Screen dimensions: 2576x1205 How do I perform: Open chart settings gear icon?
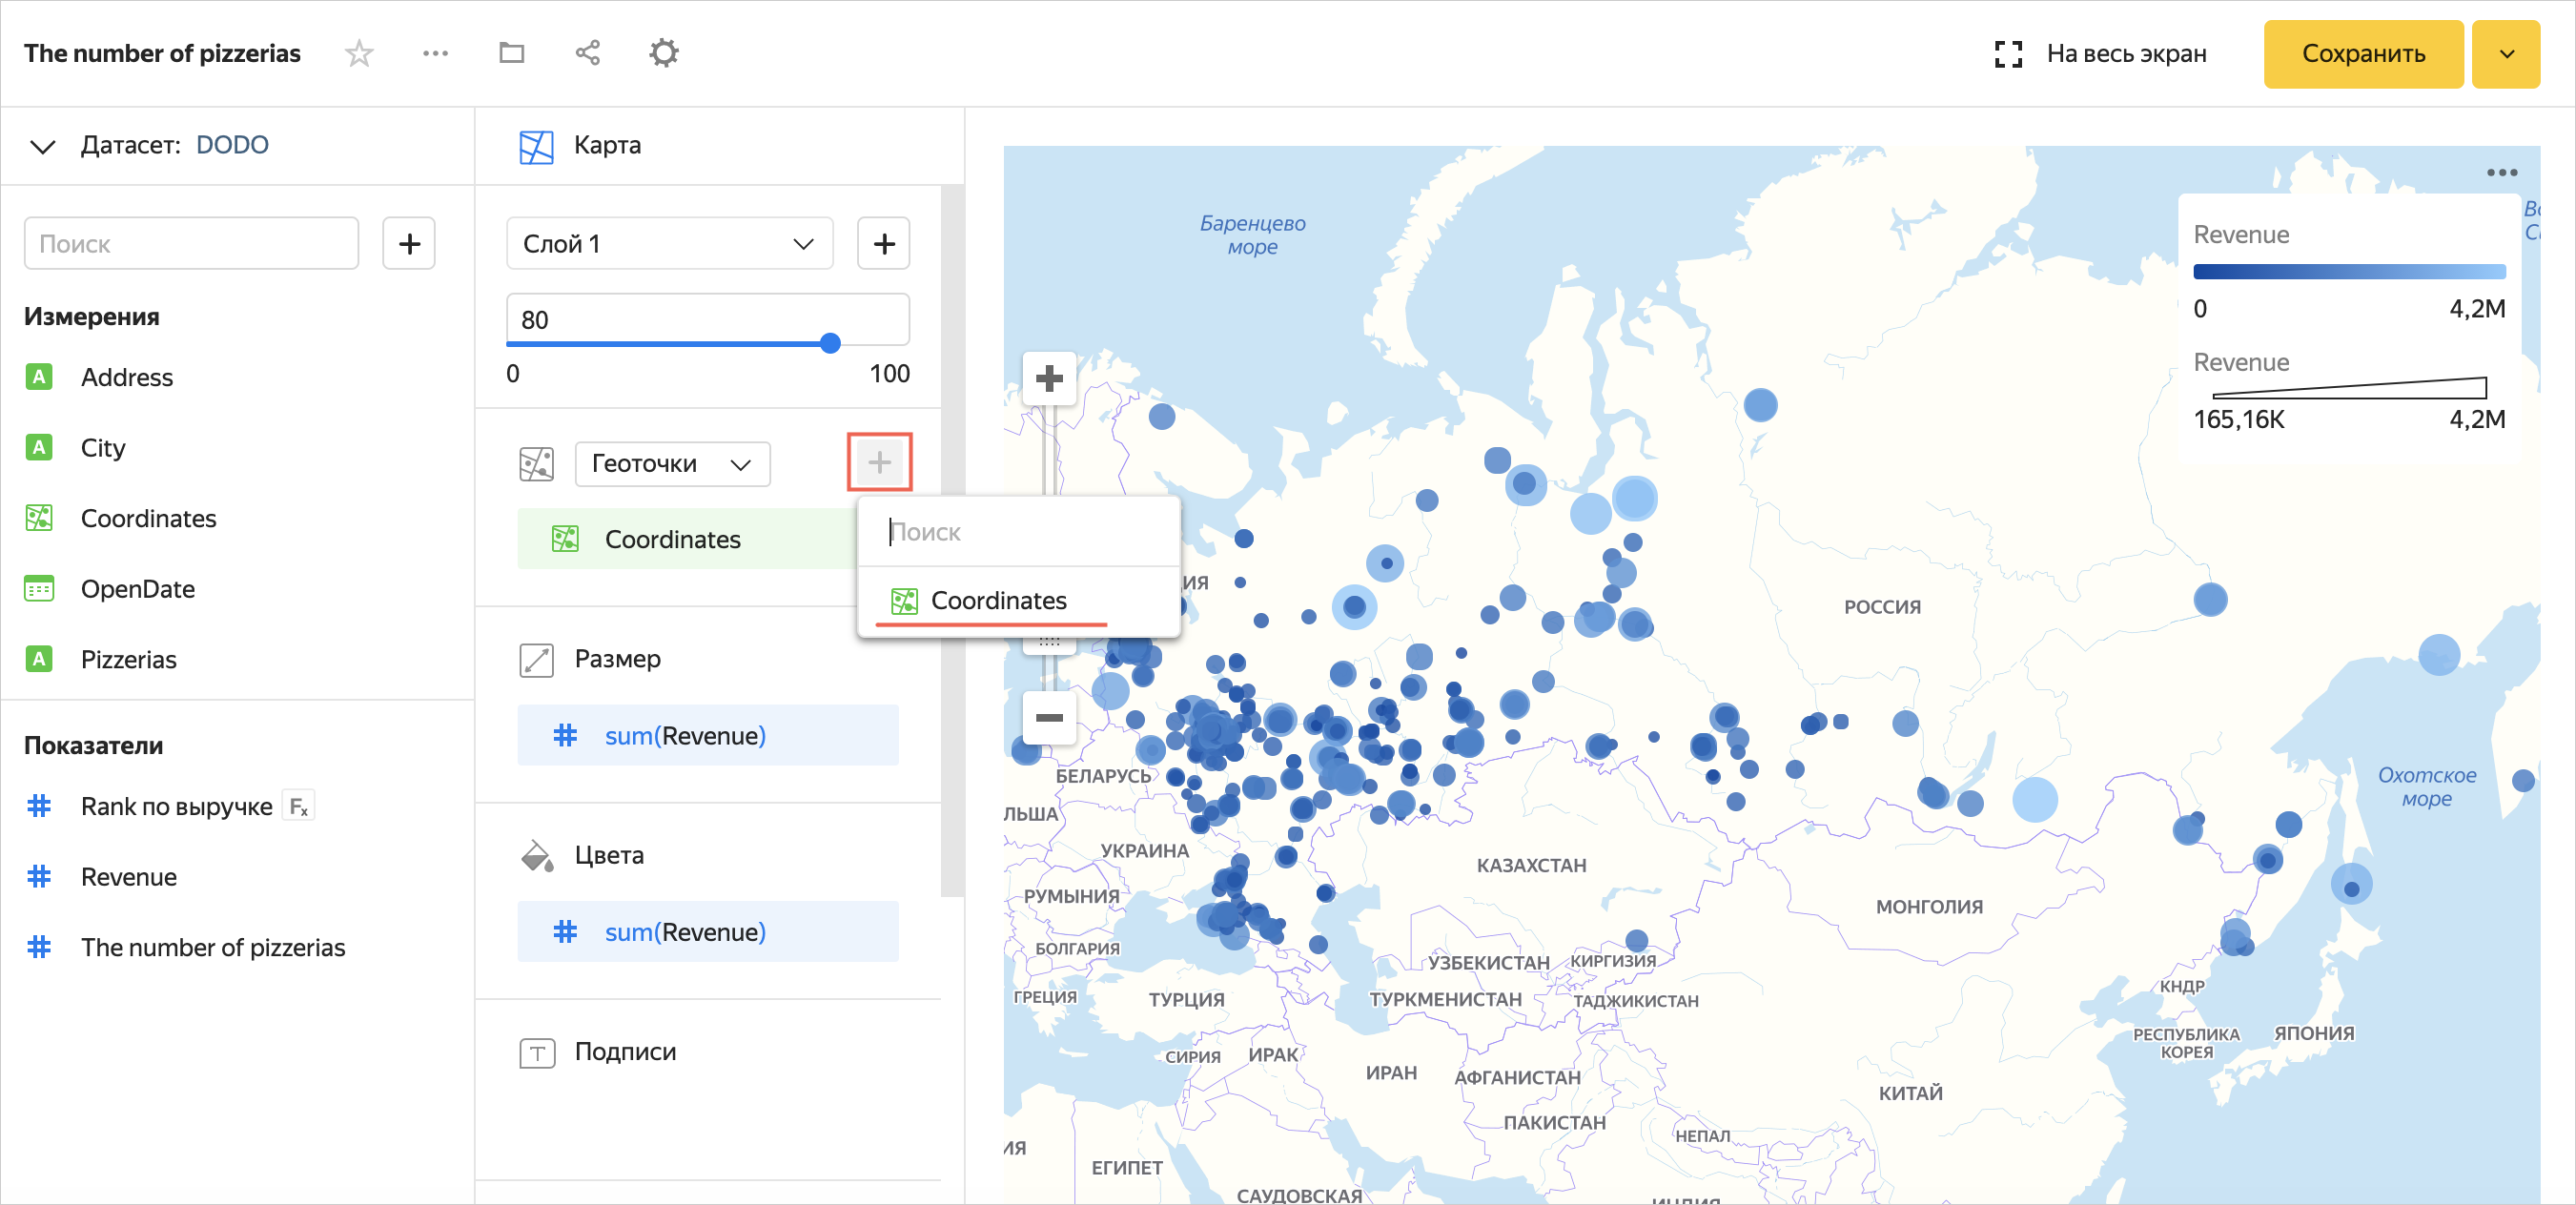pos(664,53)
